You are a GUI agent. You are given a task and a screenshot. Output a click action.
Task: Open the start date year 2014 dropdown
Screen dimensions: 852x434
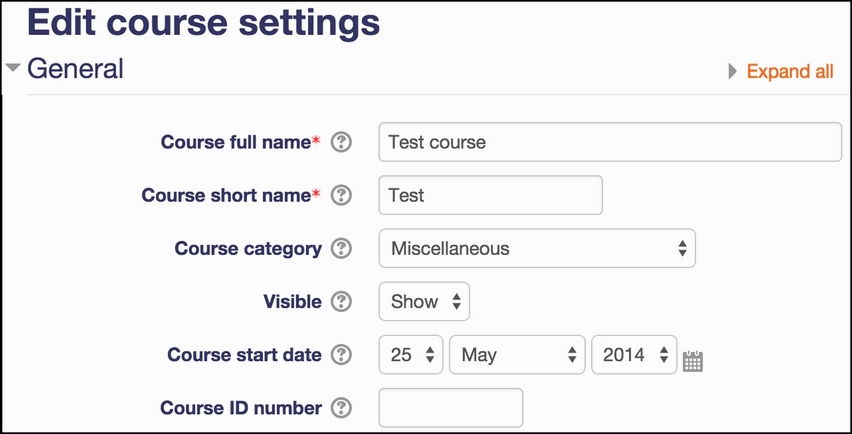click(634, 355)
